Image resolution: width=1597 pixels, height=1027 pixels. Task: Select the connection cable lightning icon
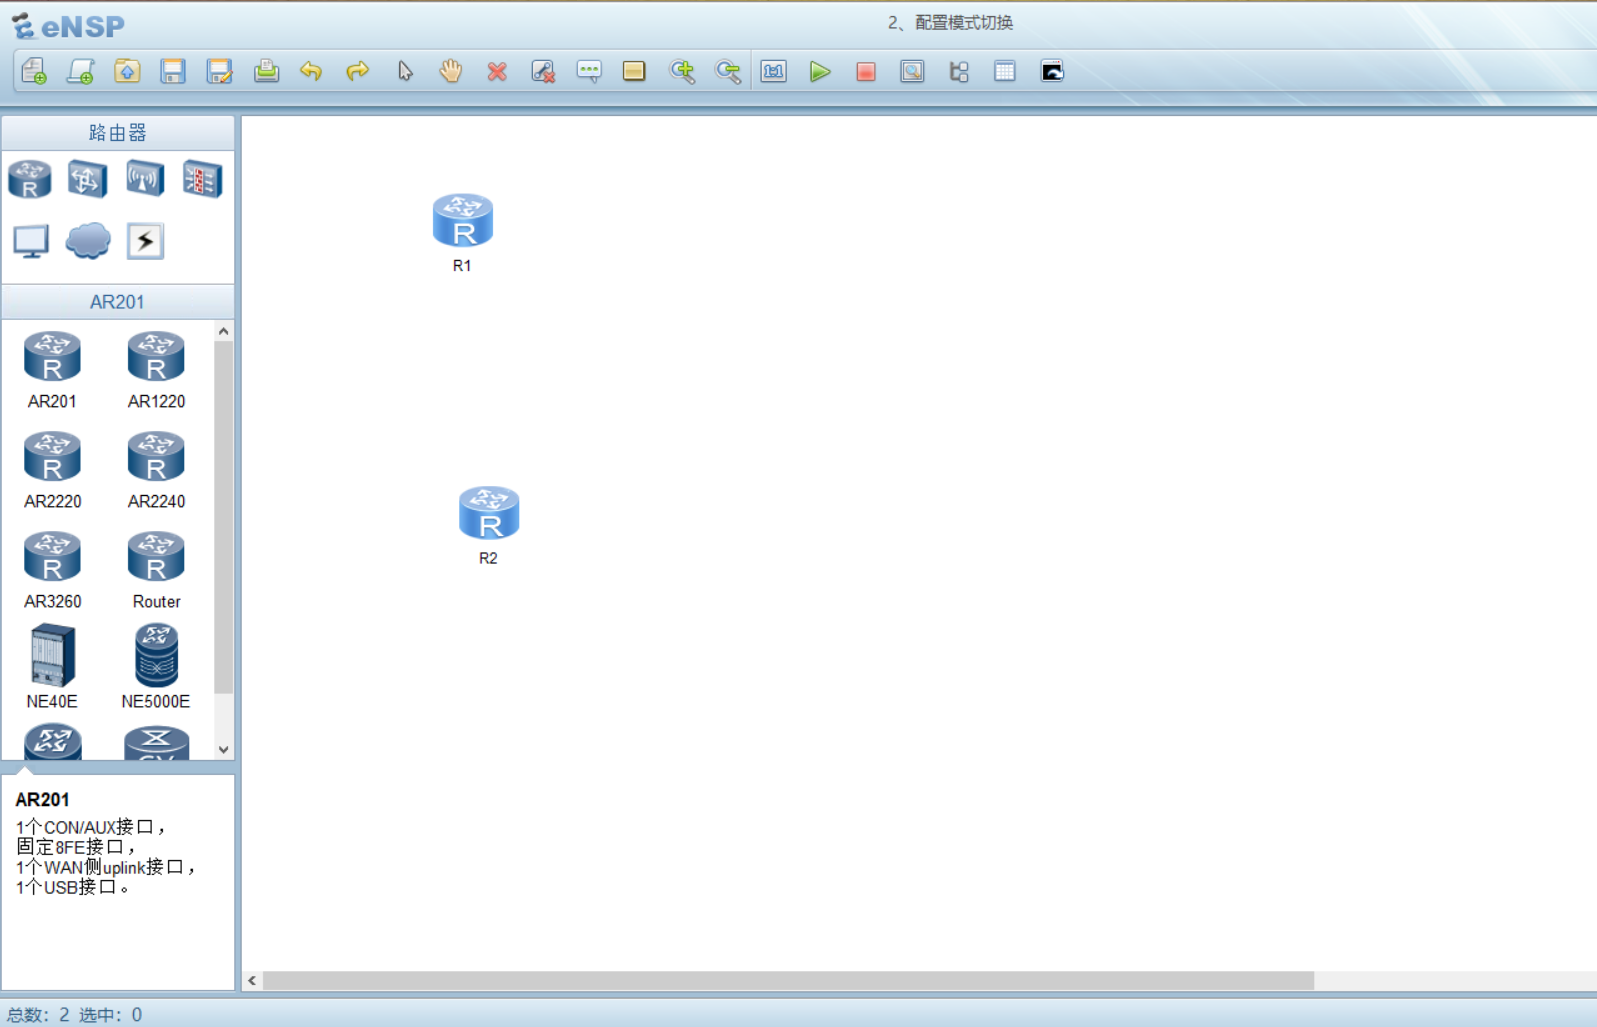[x=145, y=241]
